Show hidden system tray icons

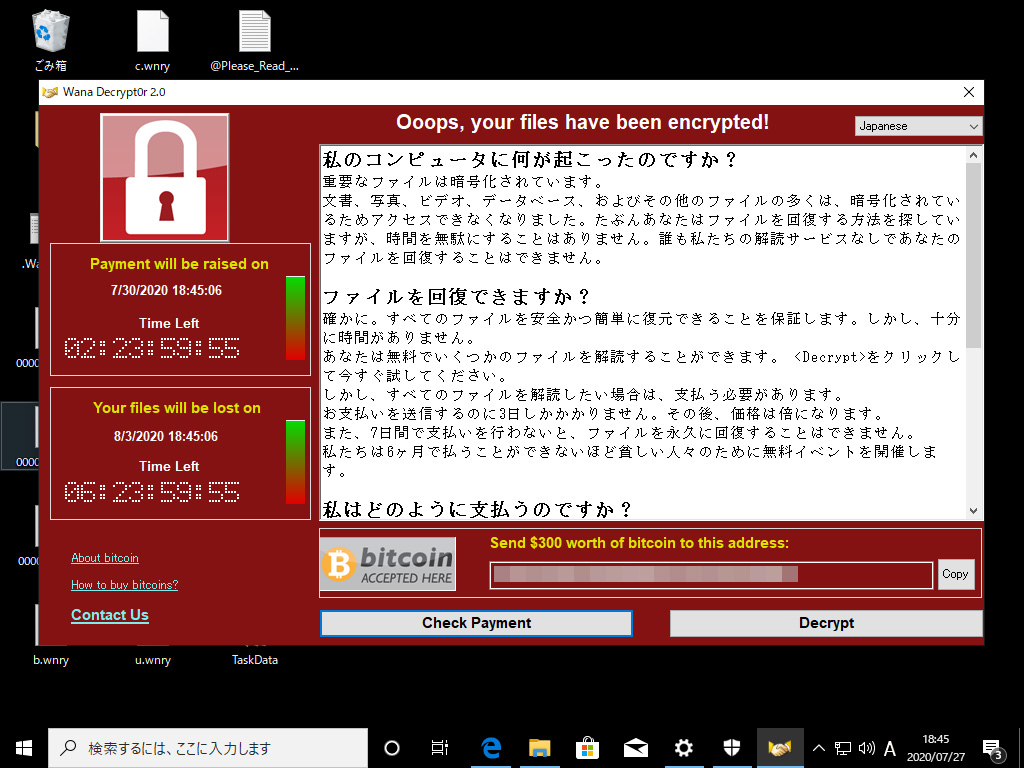(819, 748)
